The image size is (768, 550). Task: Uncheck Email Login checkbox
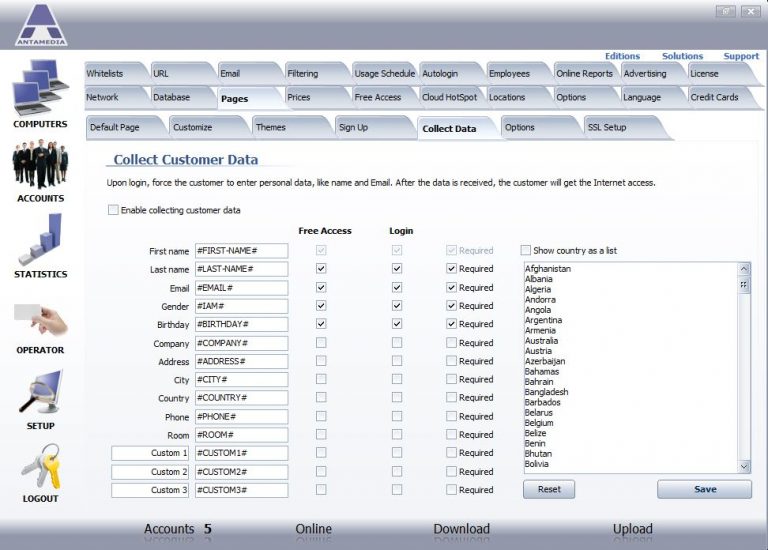click(397, 287)
